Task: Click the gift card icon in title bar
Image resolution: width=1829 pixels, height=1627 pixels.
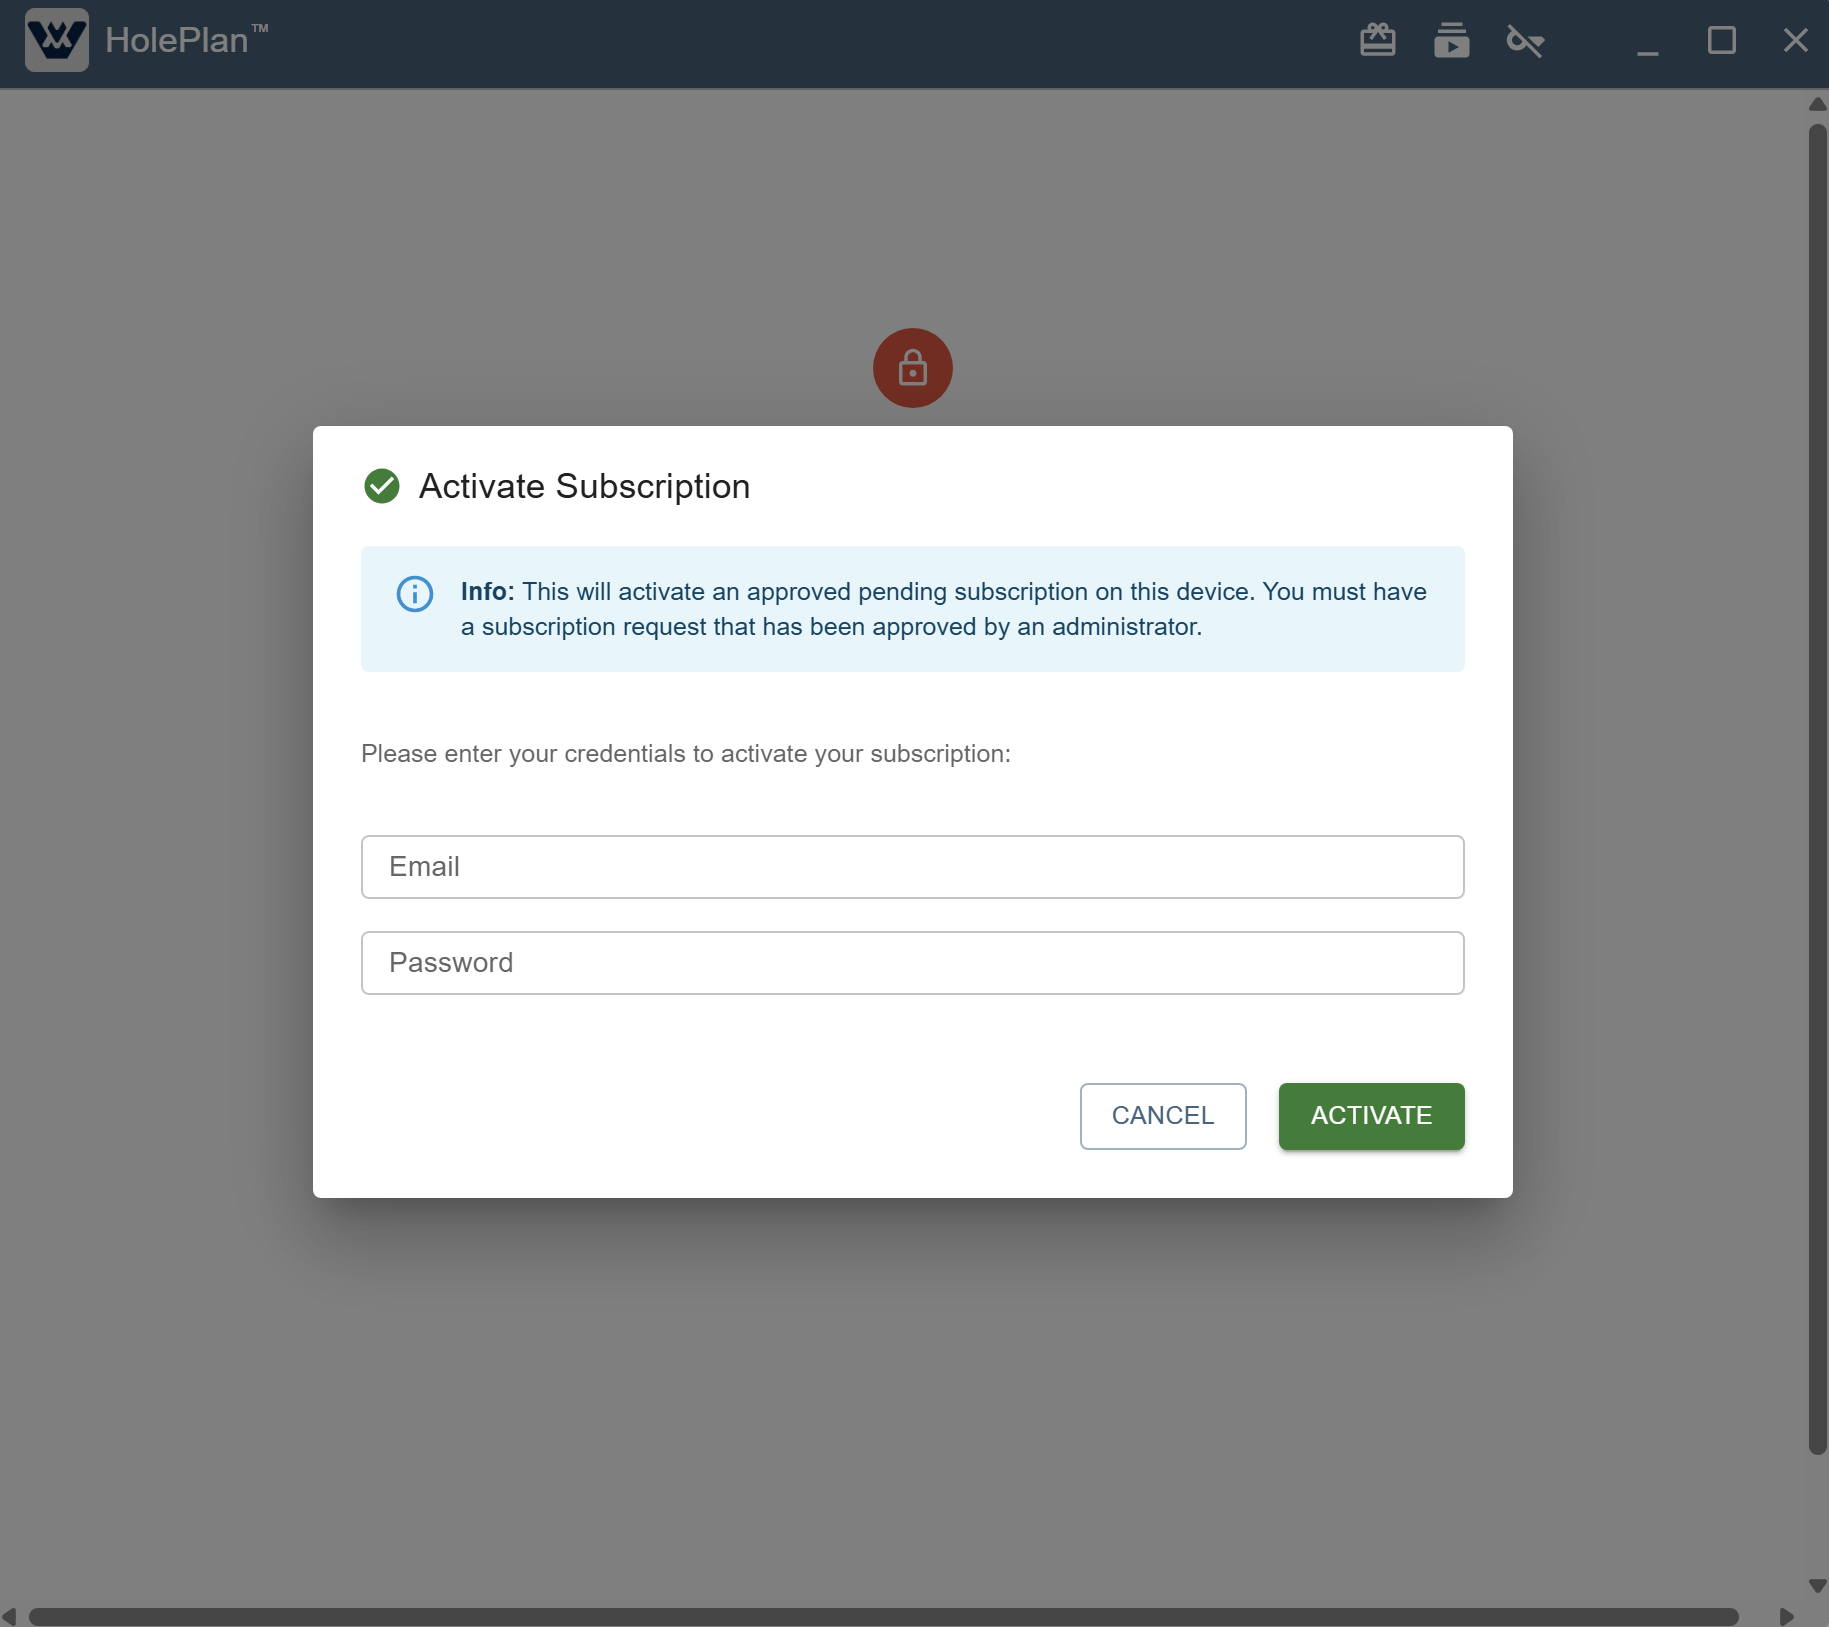Action: coord(1377,40)
